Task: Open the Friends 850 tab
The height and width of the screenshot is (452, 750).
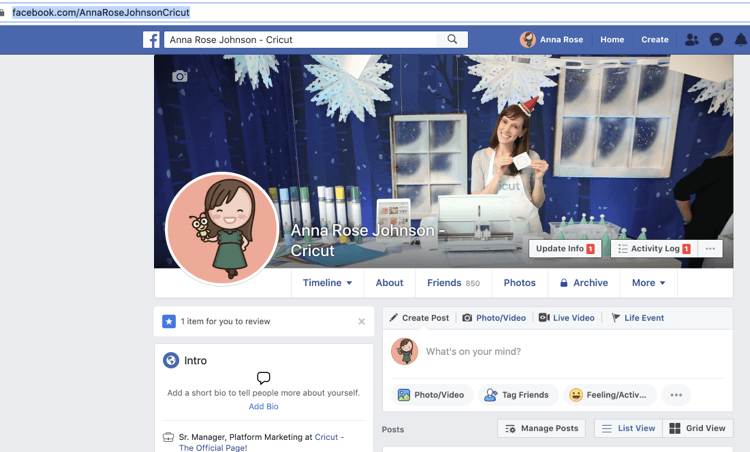Action: coord(453,283)
